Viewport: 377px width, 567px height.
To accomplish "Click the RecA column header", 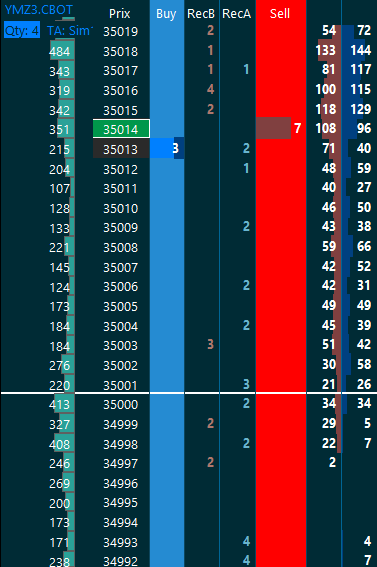I will click(x=236, y=13).
